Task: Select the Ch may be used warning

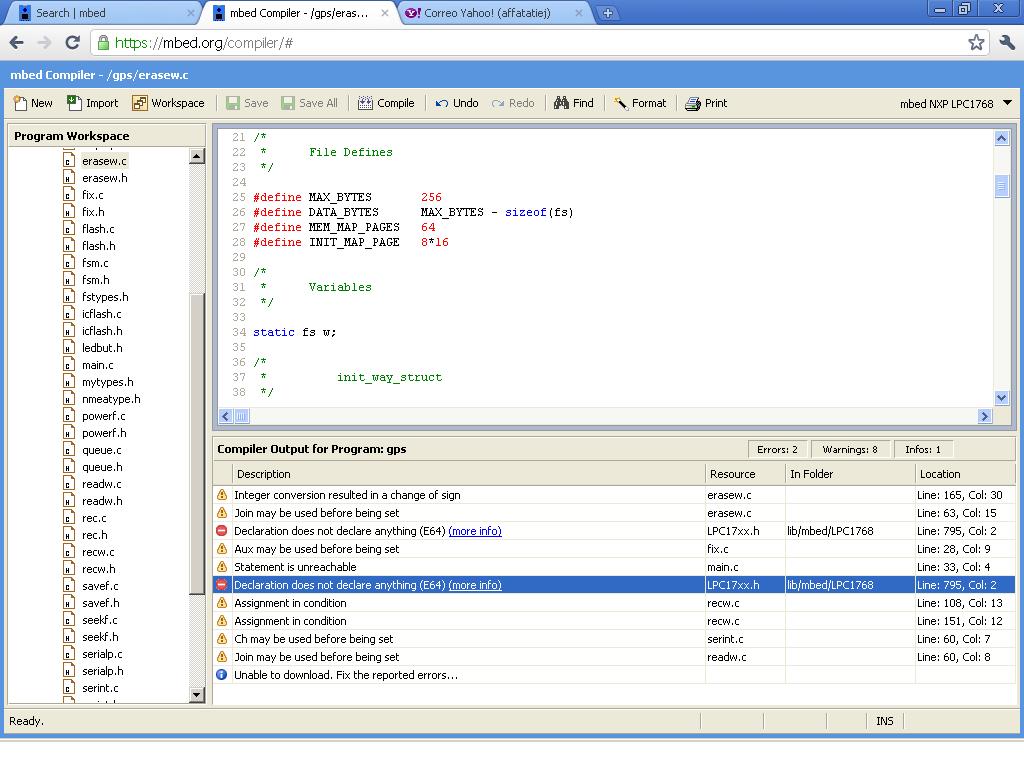Action: 614,639
